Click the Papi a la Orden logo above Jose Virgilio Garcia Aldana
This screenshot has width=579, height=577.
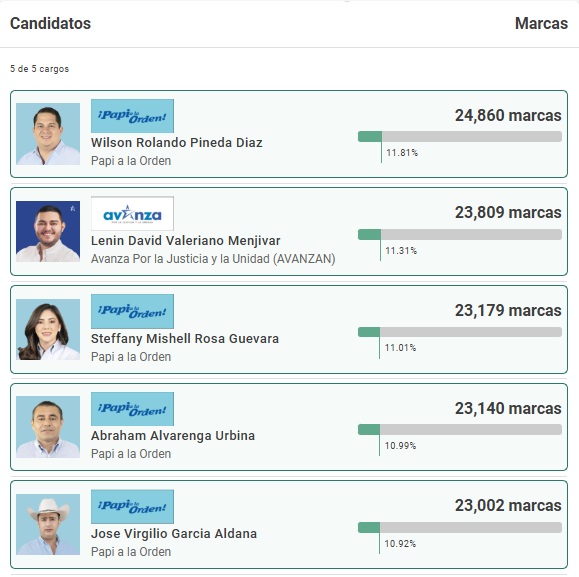[132, 506]
